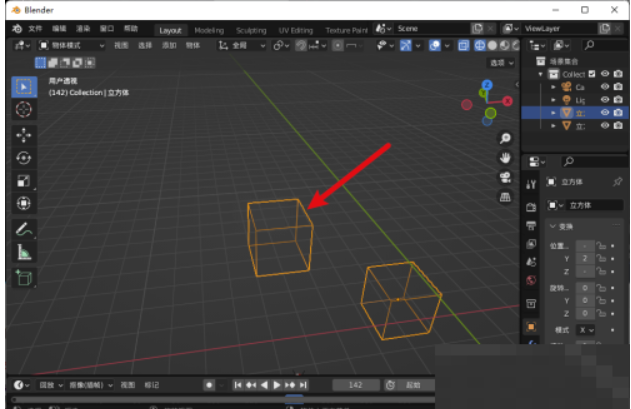Screen dimensions: 631x409
Task: Disable Camera in renders
Action: coord(618,87)
